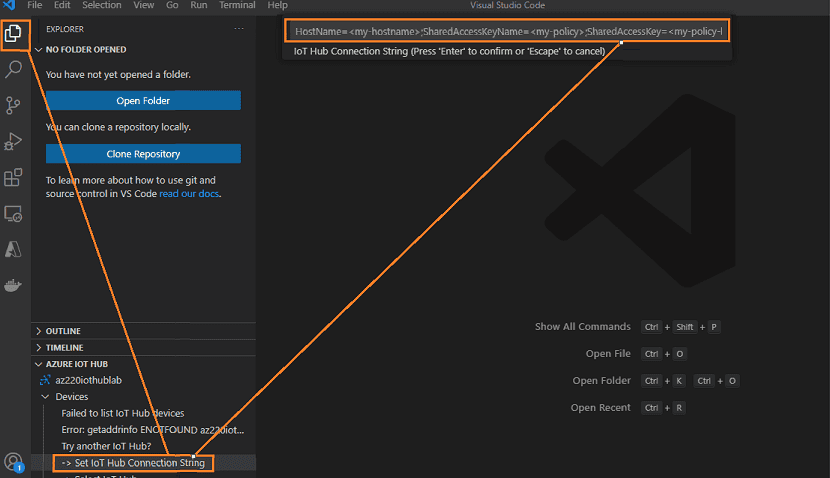Click the VS Code logo in title bar
Viewport: 830px width, 478px height.
[9, 5]
